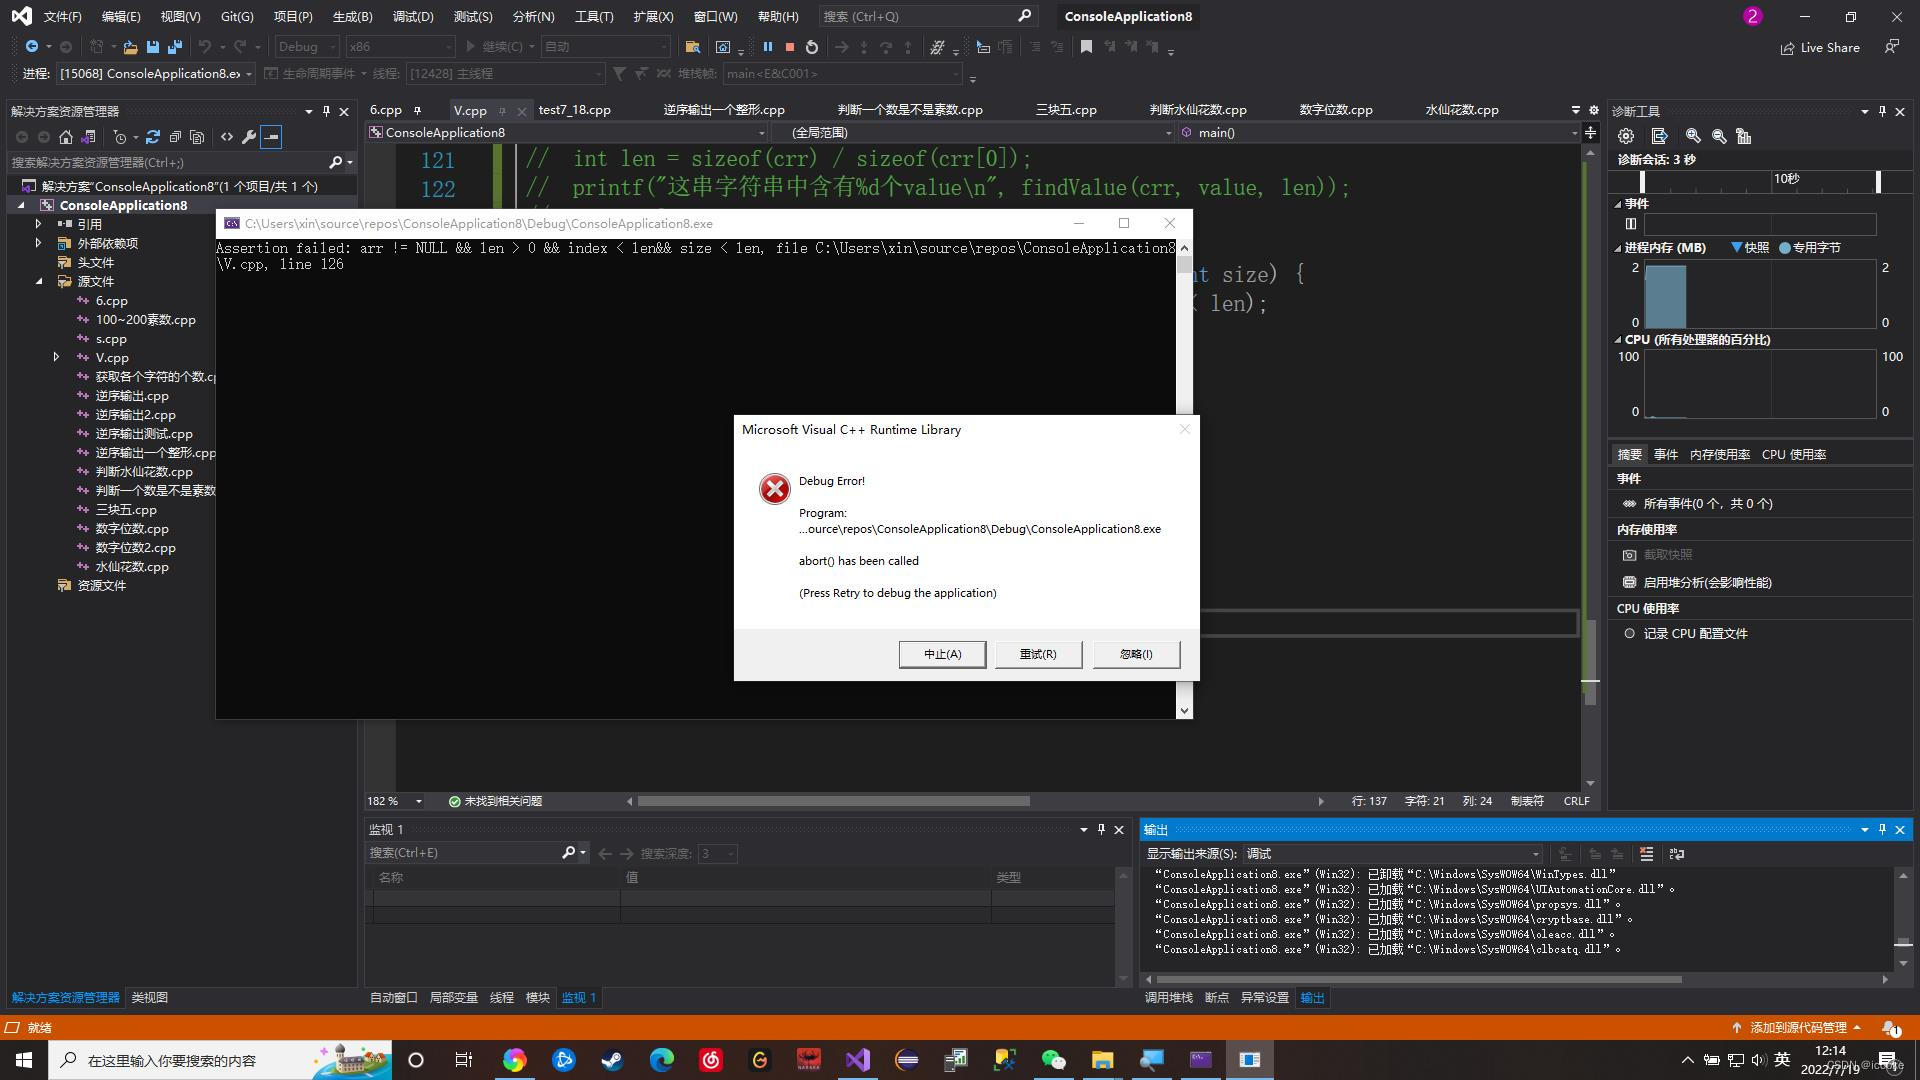Open the editor zoom 182 % dropdown
The image size is (1920, 1080).
[395, 801]
